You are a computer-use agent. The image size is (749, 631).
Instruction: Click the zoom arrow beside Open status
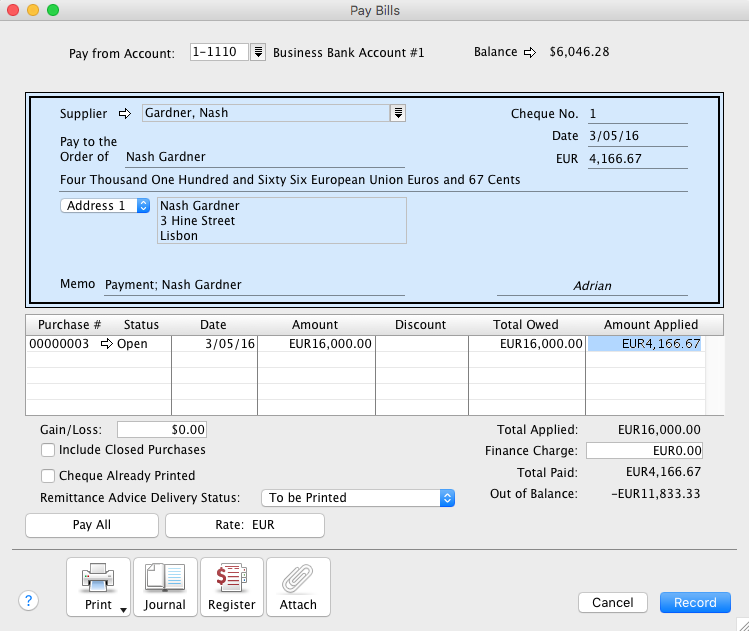click(107, 344)
